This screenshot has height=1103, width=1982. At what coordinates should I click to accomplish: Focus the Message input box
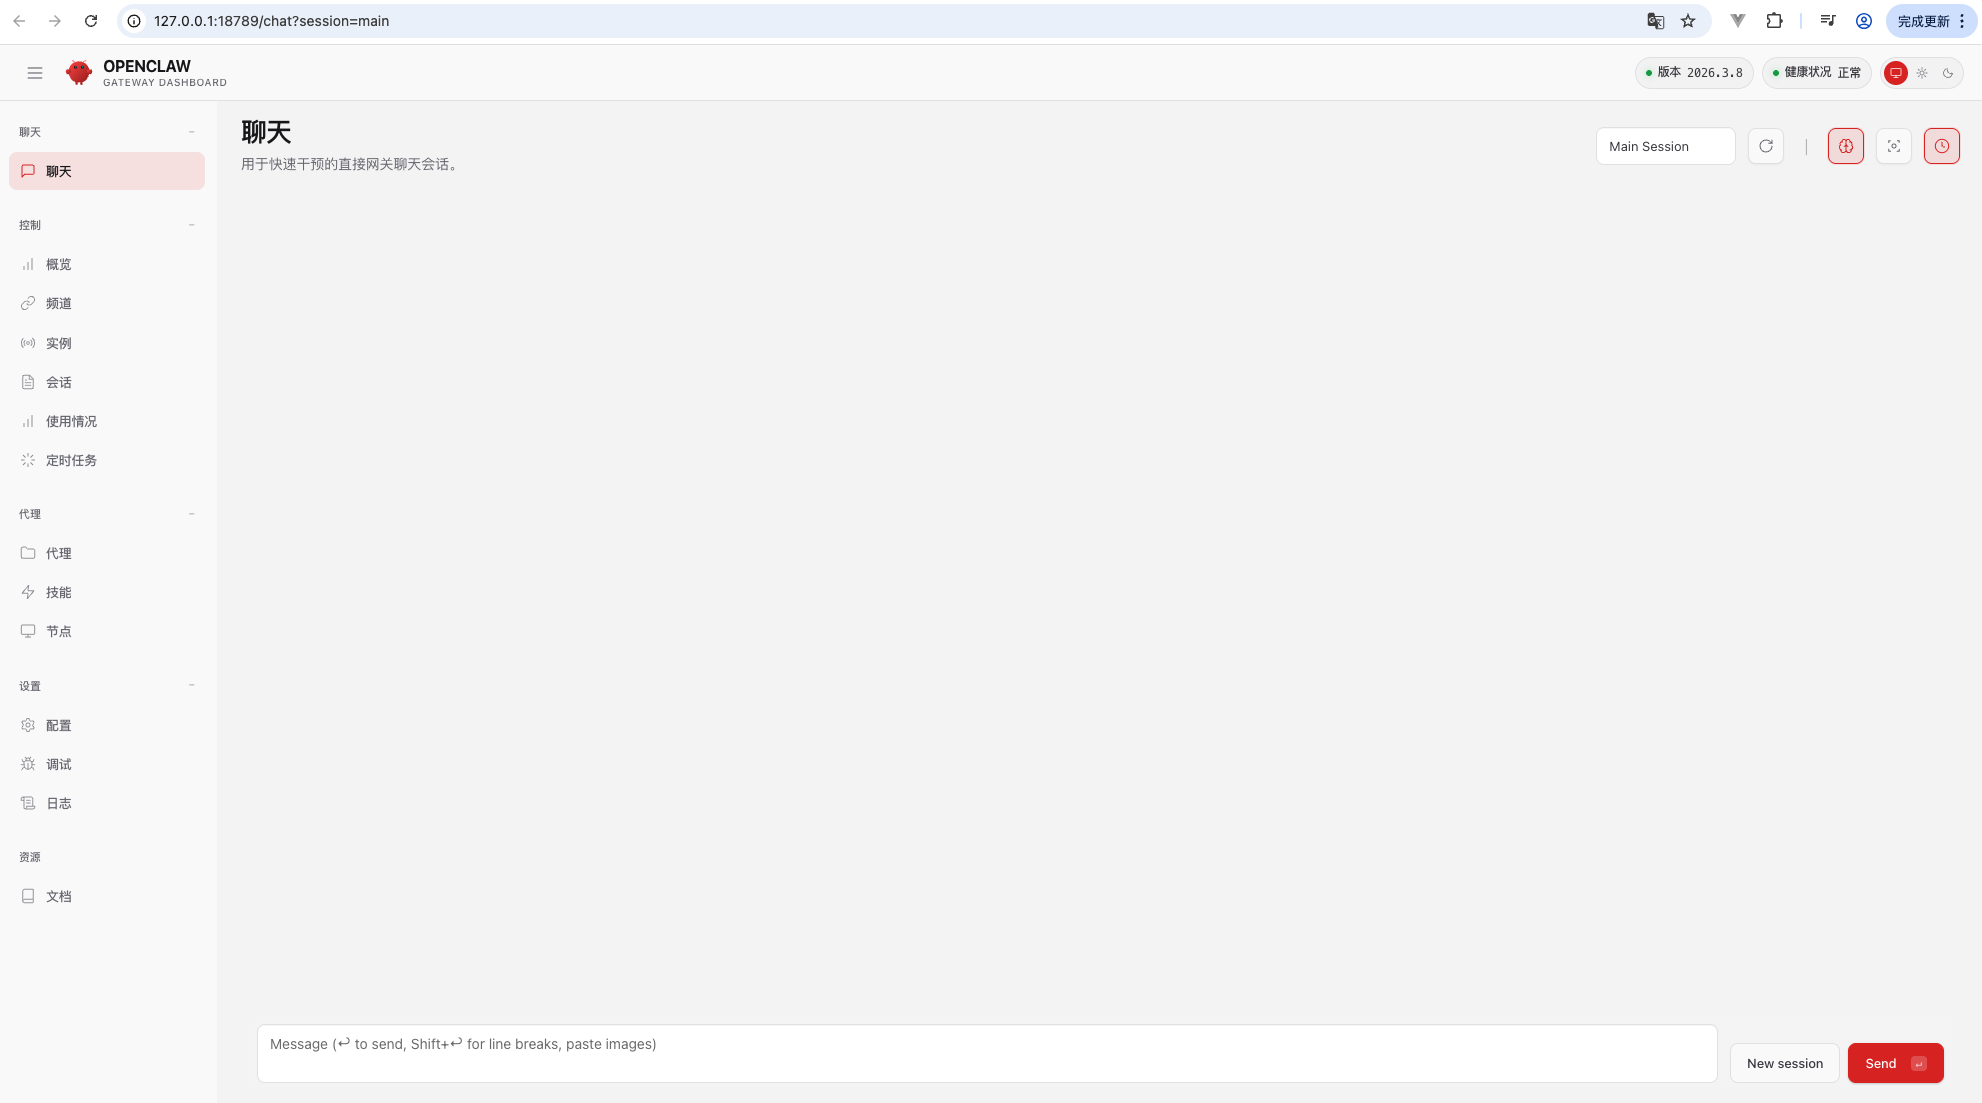point(987,1053)
